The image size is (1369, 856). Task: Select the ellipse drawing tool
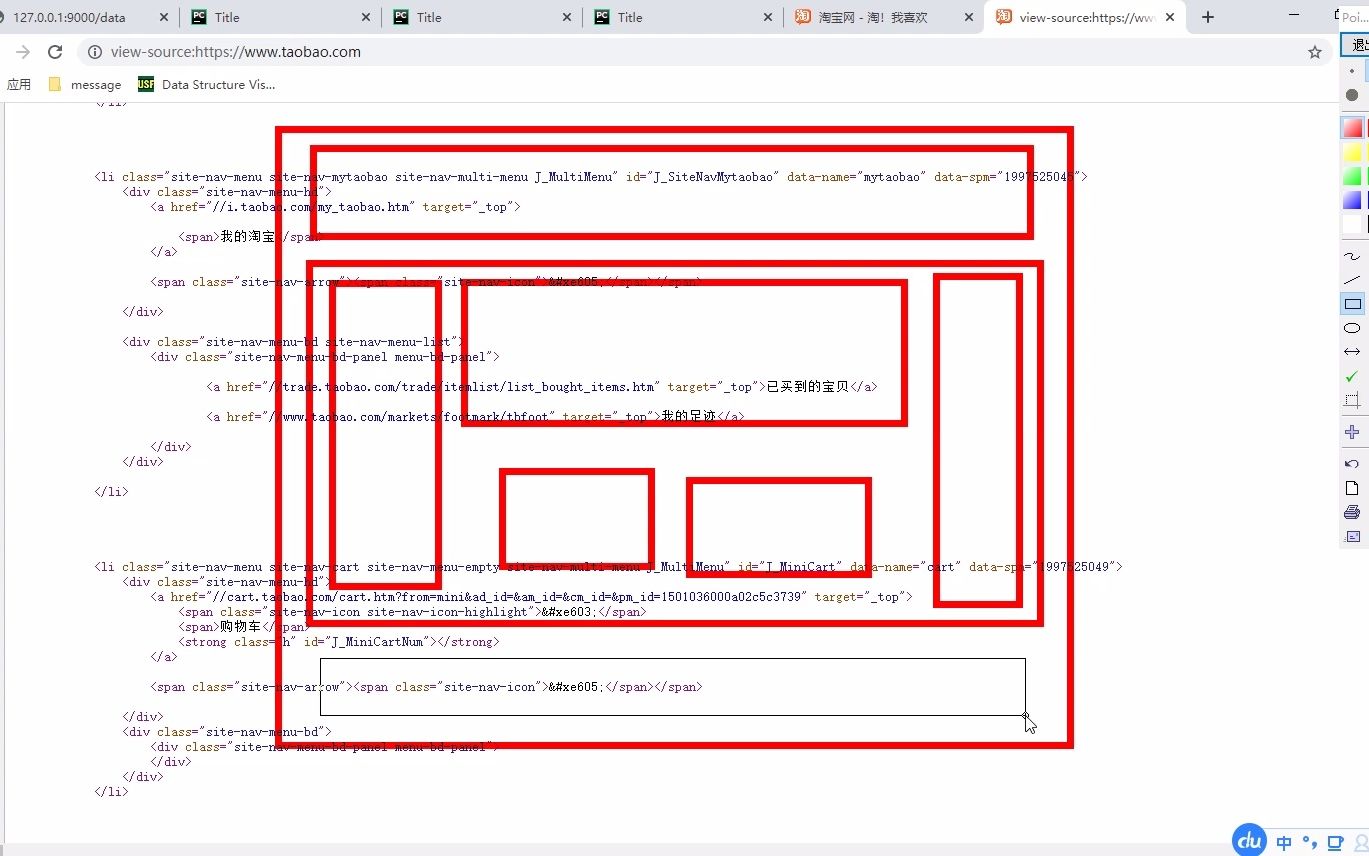(x=1352, y=328)
